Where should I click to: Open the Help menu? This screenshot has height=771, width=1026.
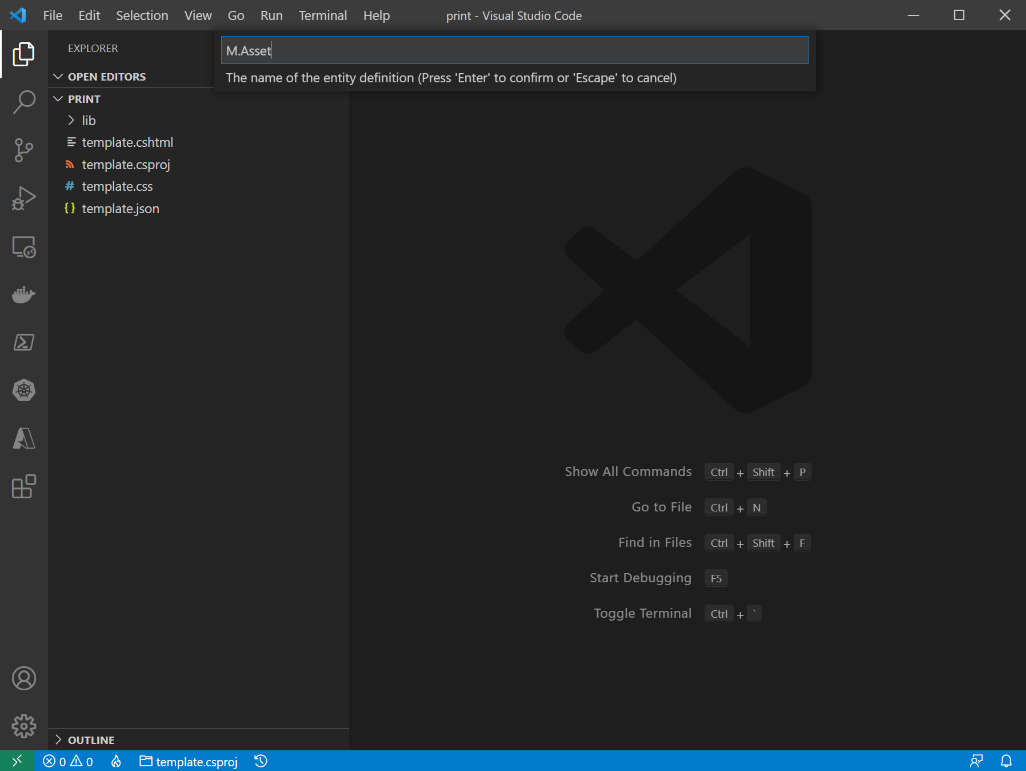point(376,15)
